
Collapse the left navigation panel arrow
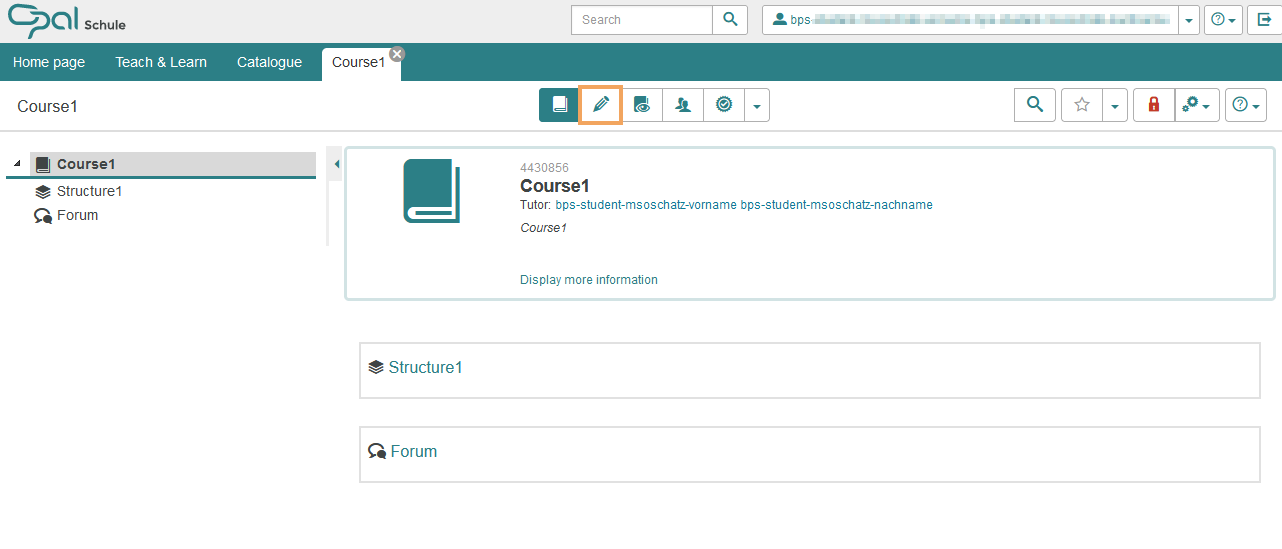coord(336,164)
